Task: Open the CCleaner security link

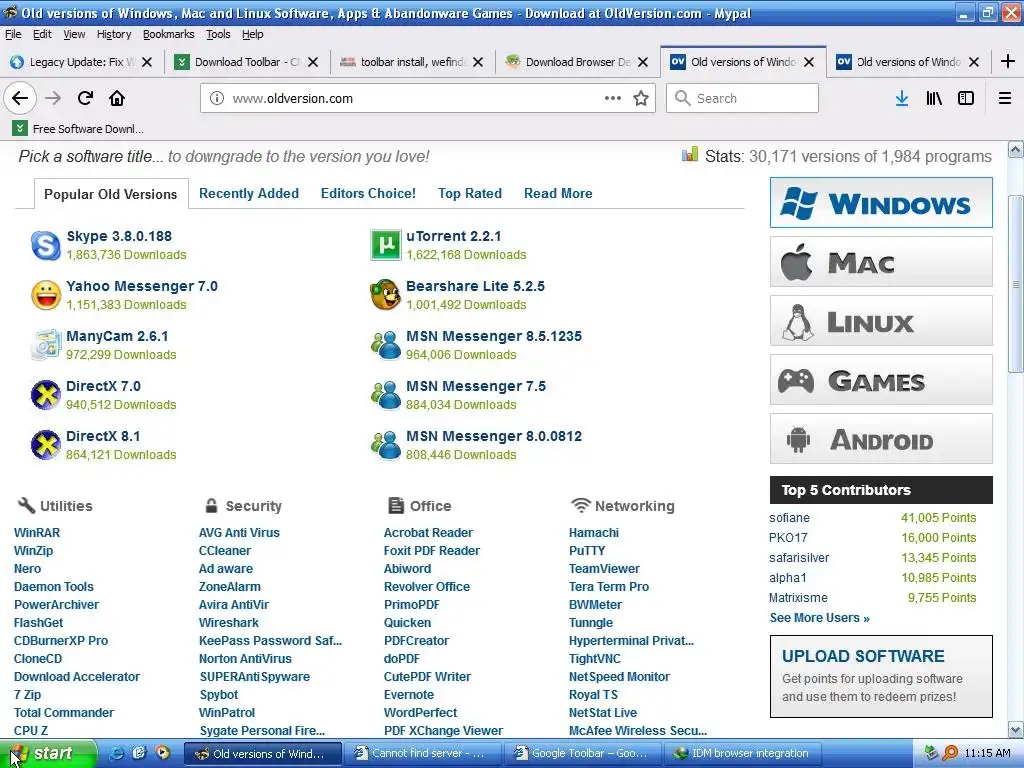Action: 225,551
